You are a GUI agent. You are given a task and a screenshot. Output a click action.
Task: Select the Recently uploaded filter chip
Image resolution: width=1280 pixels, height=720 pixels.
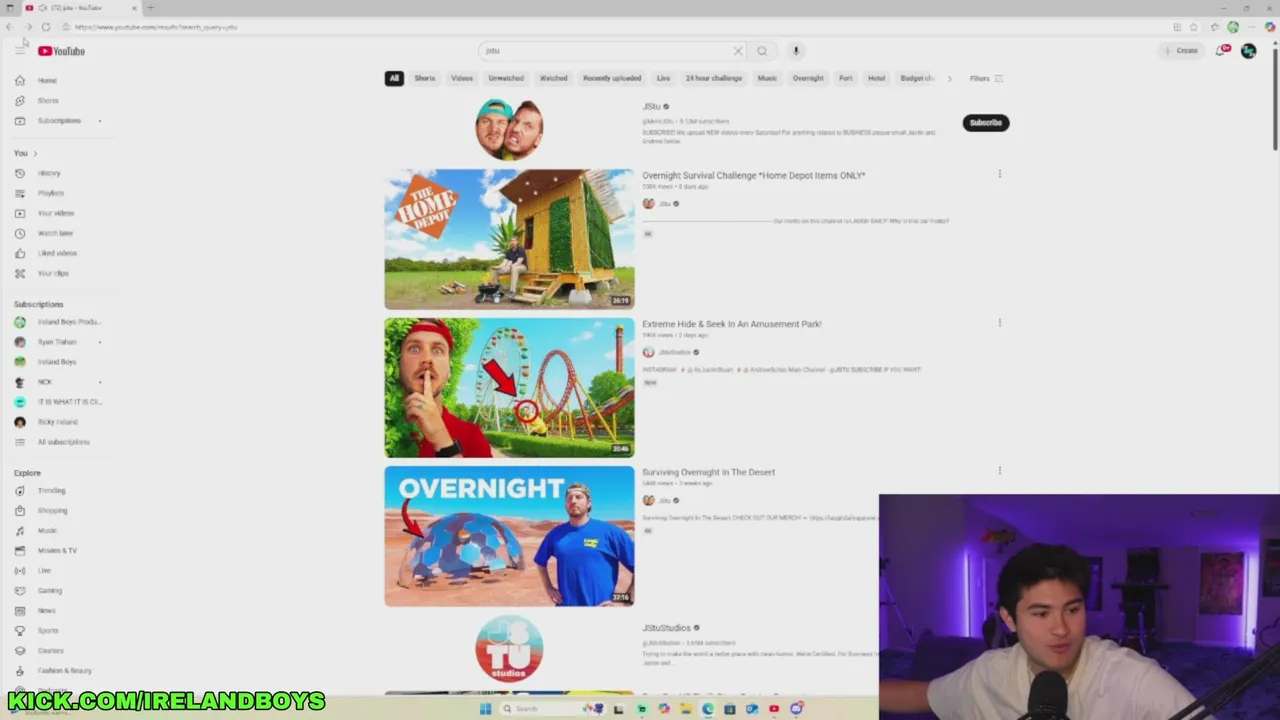pos(612,78)
